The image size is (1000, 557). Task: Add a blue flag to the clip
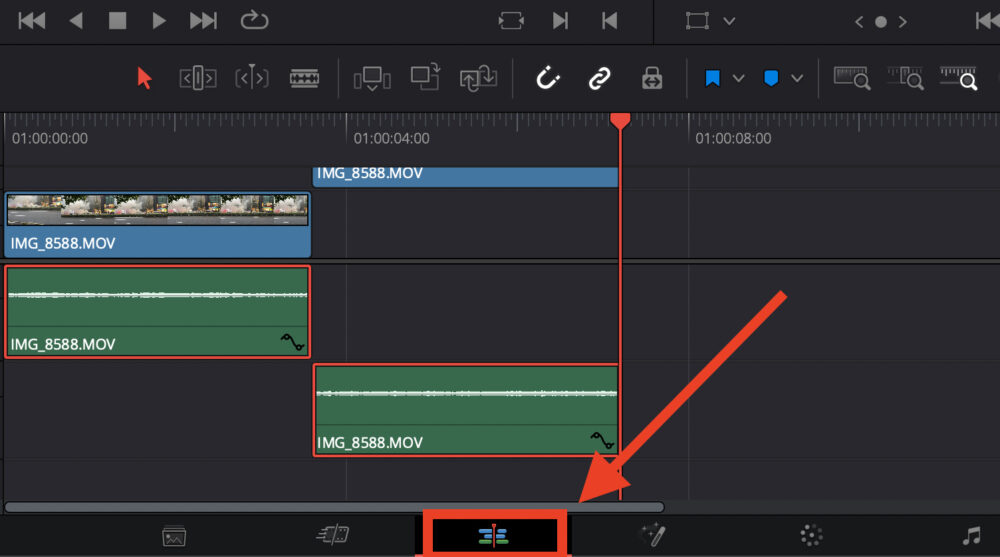[x=712, y=78]
